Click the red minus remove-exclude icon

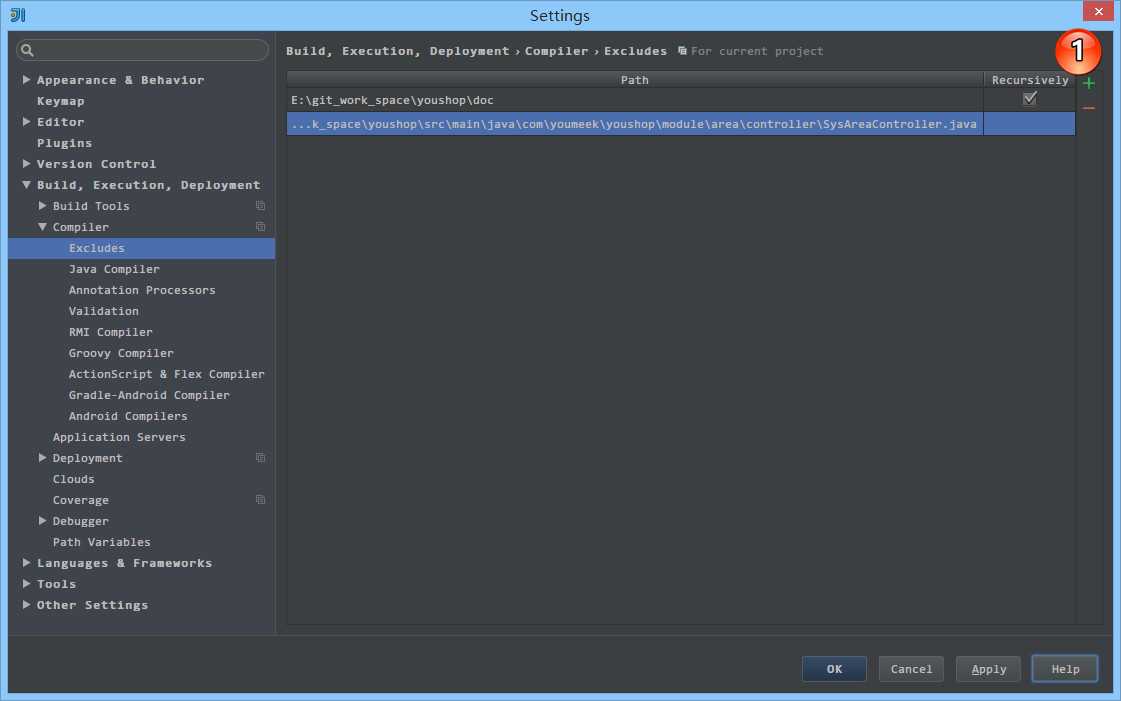(1088, 108)
